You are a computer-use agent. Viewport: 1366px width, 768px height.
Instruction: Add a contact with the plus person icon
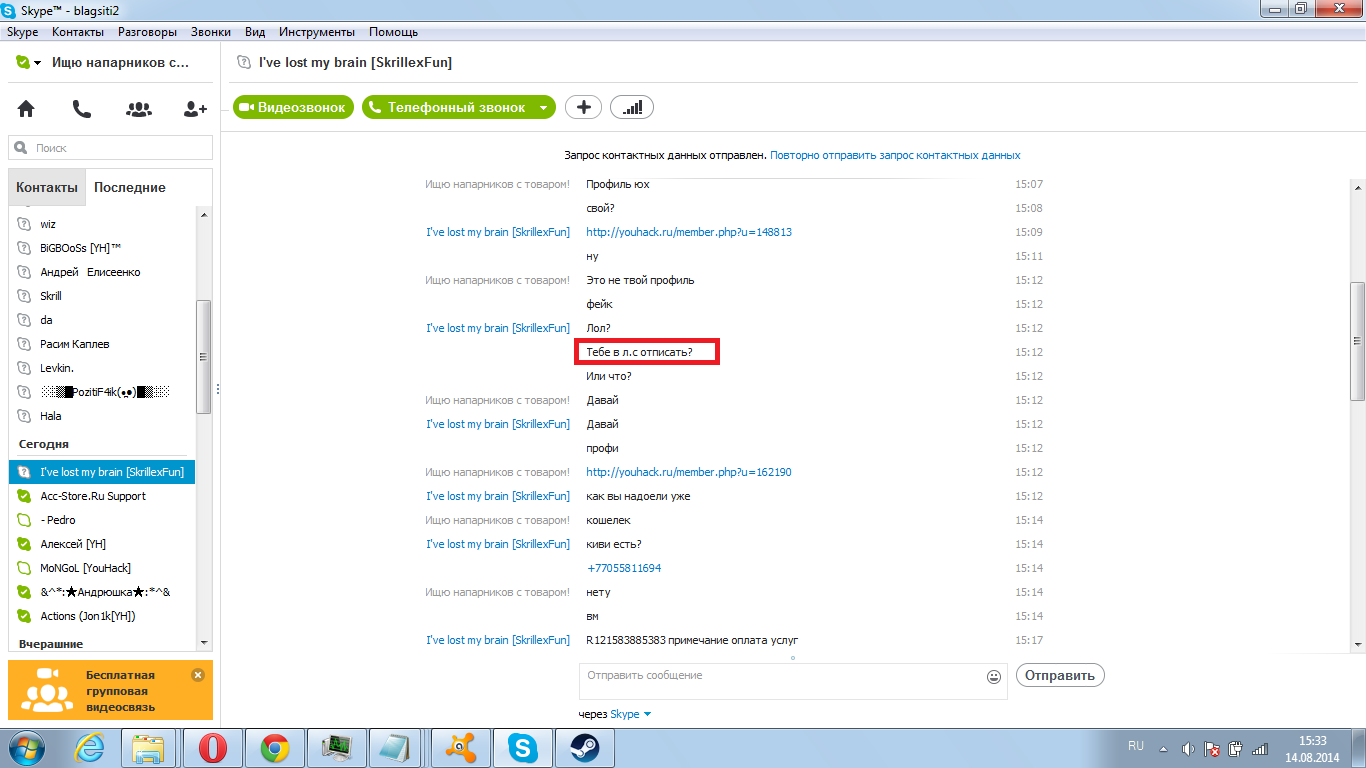(x=195, y=109)
